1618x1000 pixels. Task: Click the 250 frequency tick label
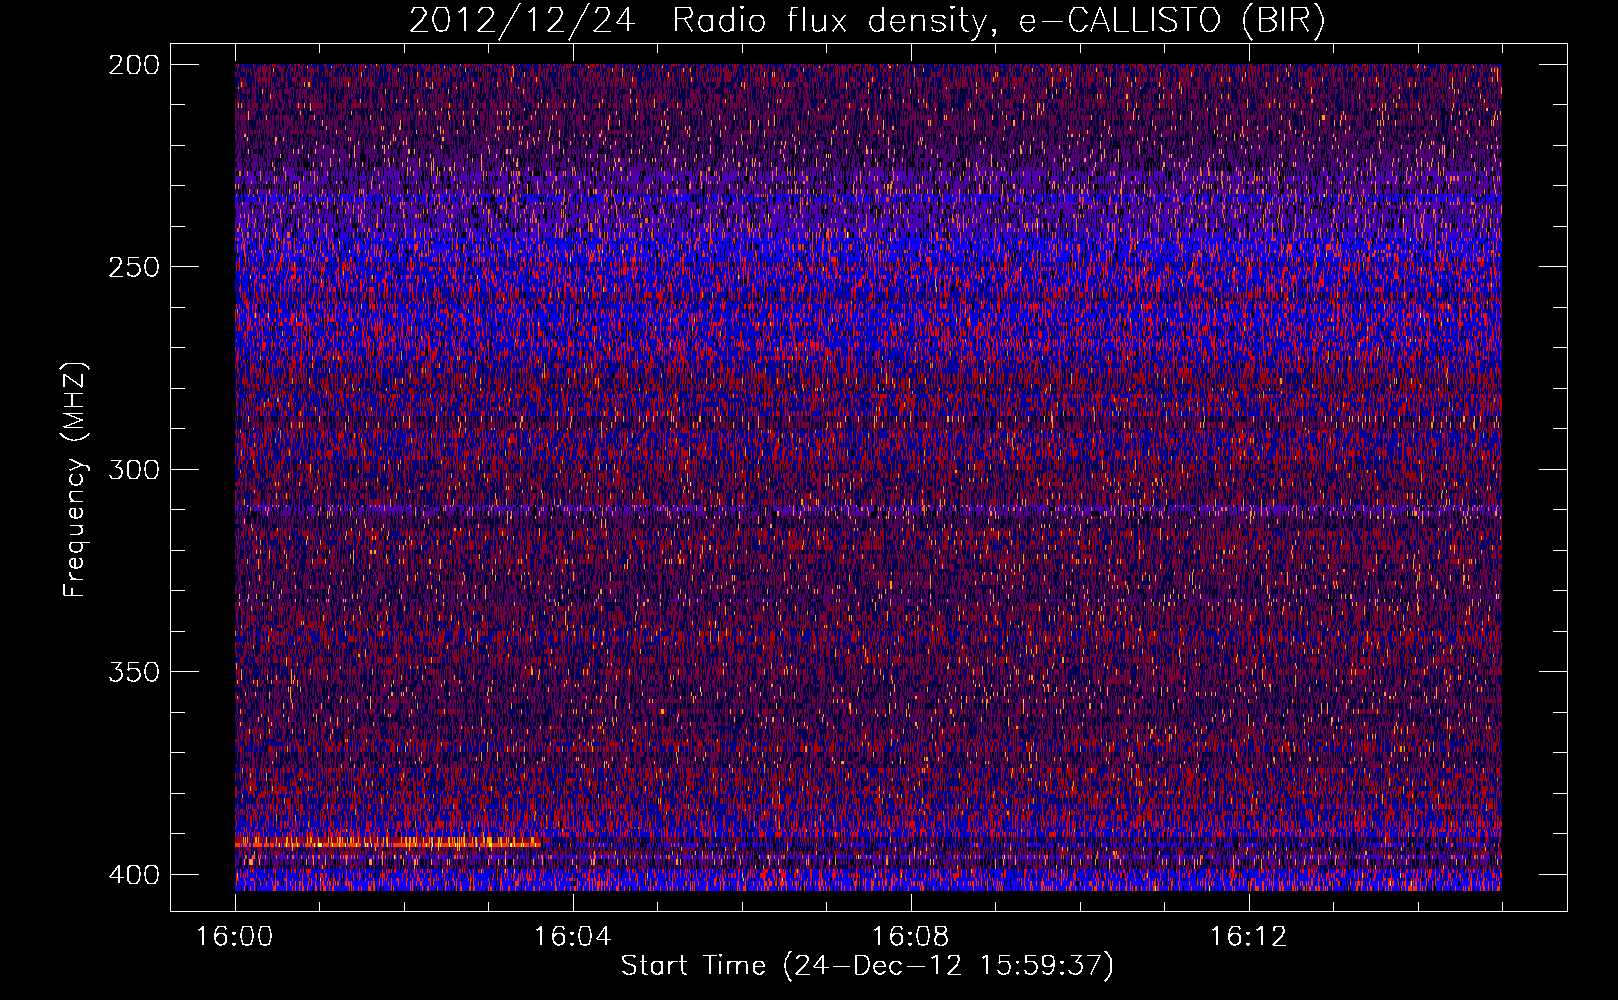coord(133,267)
